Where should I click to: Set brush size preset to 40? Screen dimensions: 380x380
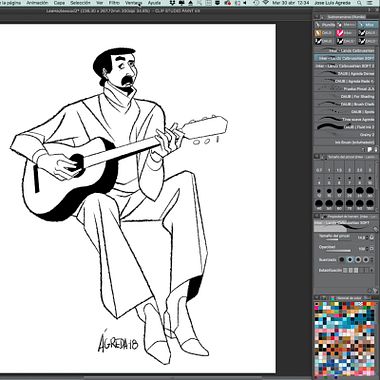[319, 205]
